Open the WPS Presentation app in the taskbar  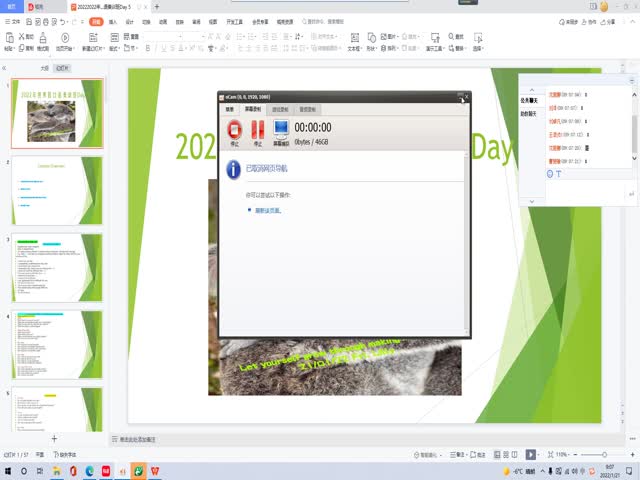click(153, 470)
